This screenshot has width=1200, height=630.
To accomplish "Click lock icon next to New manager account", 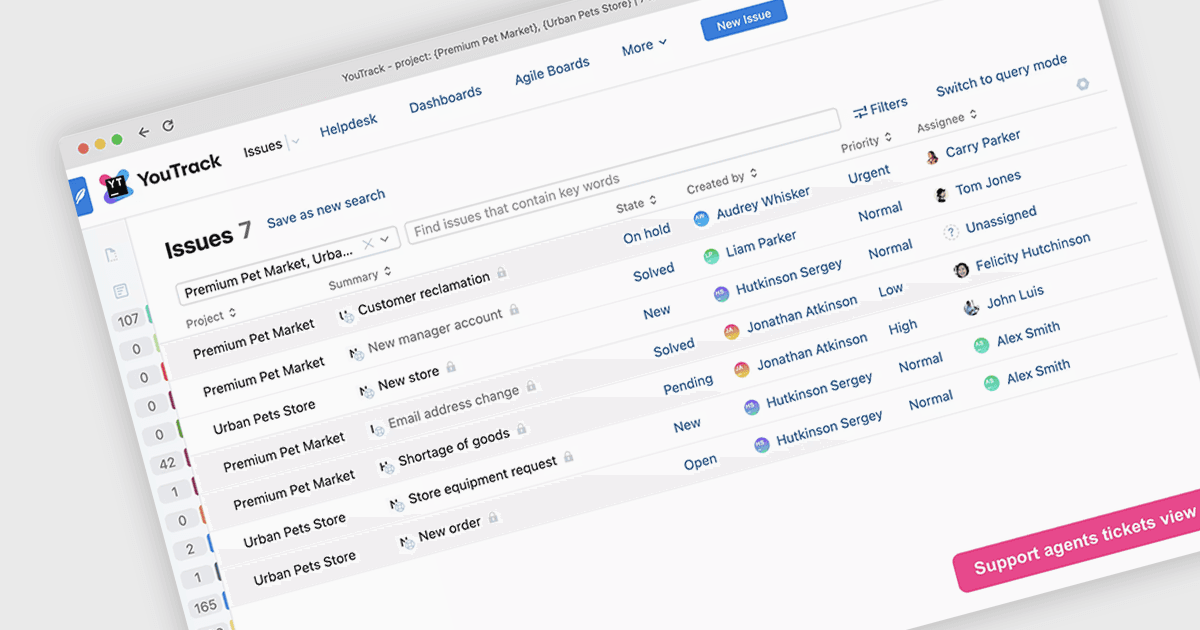I will [x=513, y=310].
